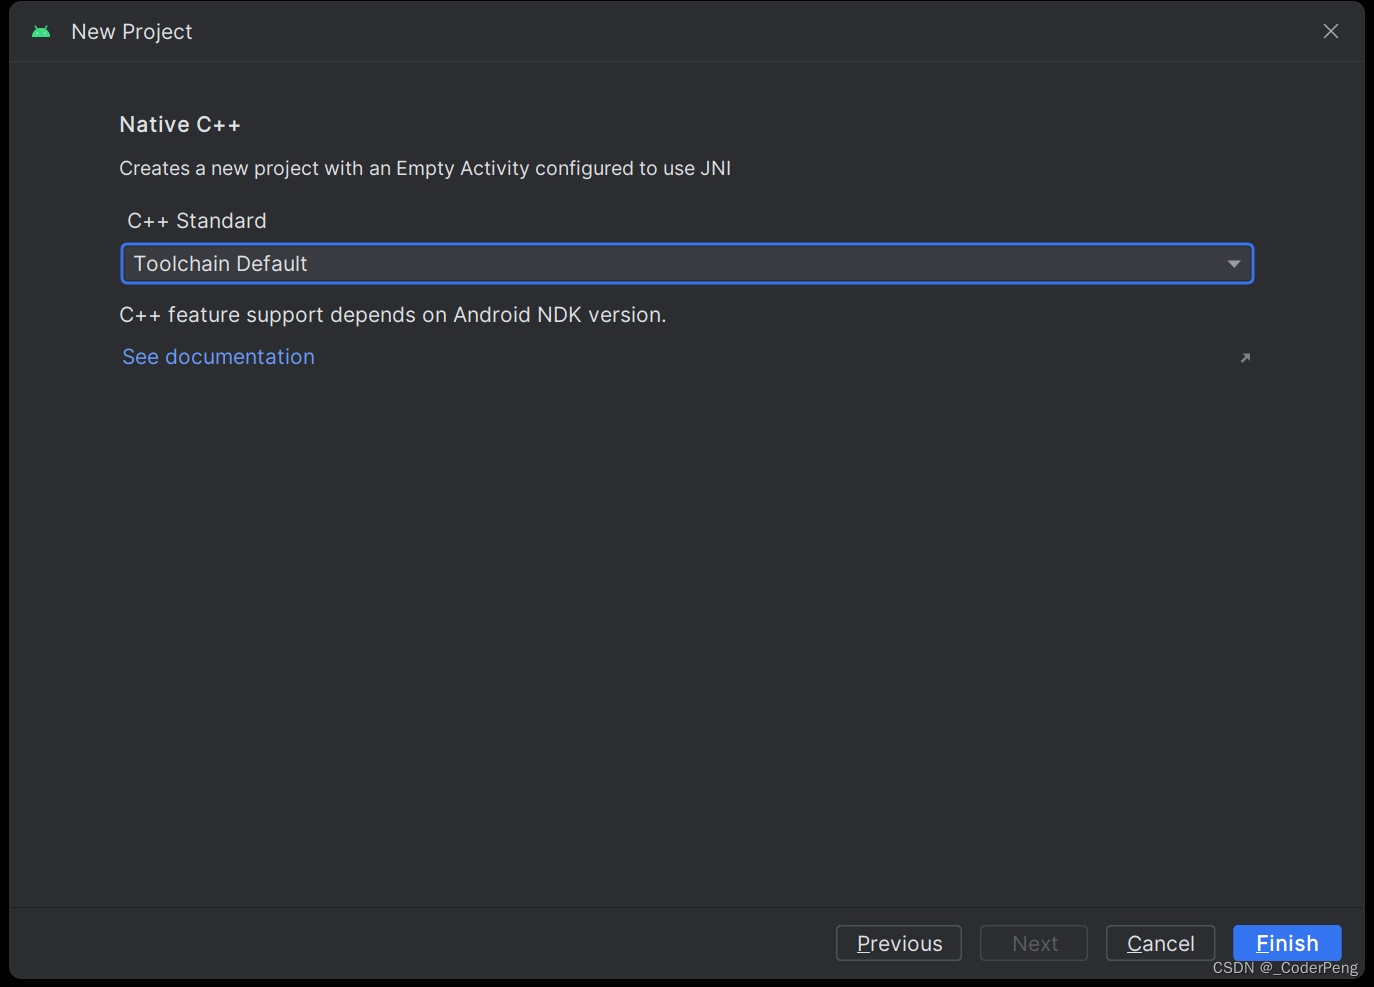Click the New Project window title
The height and width of the screenshot is (987, 1374).
click(132, 32)
